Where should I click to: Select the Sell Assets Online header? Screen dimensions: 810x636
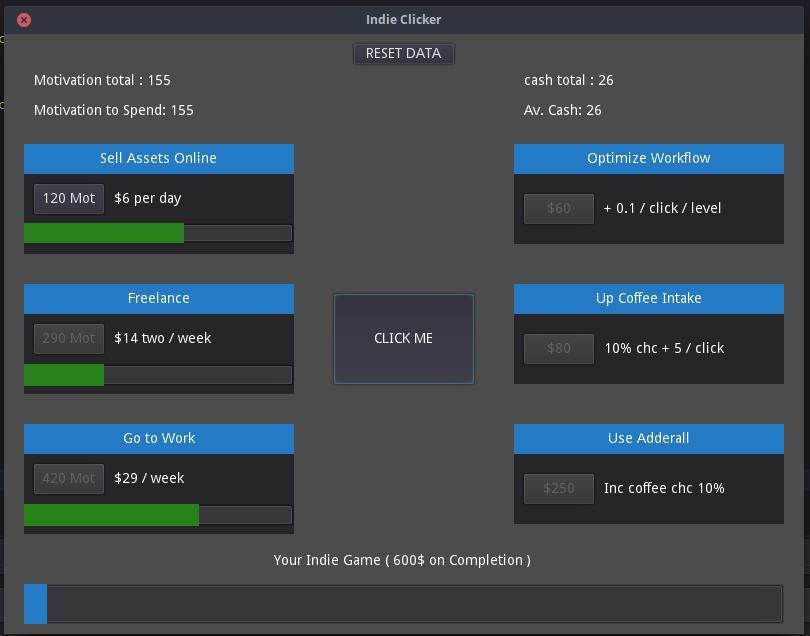click(x=159, y=159)
